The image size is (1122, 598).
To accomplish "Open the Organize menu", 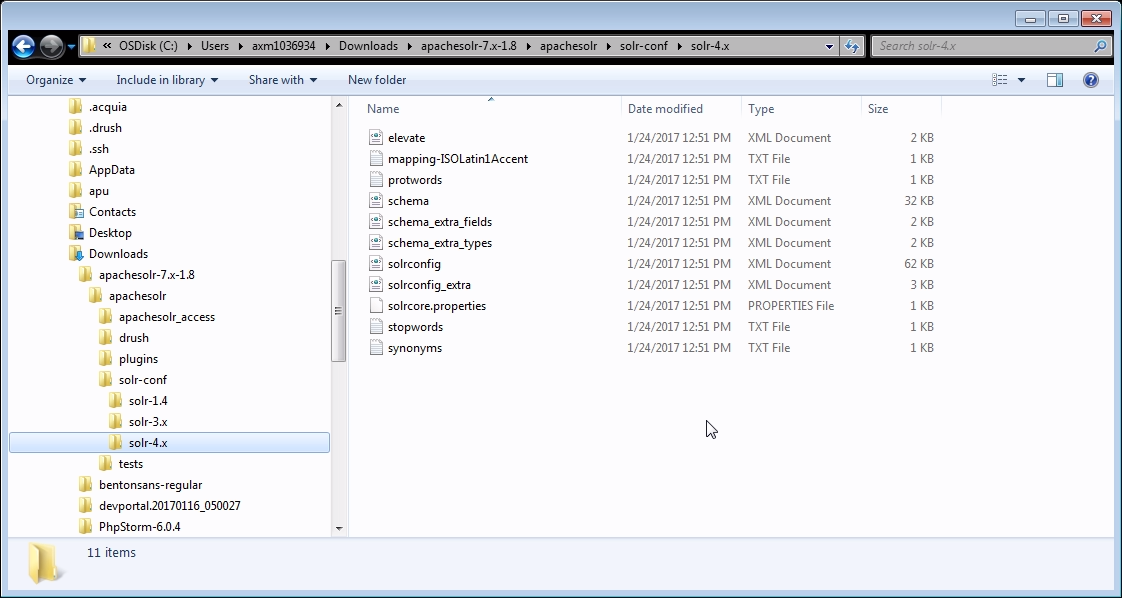I will (x=56, y=80).
